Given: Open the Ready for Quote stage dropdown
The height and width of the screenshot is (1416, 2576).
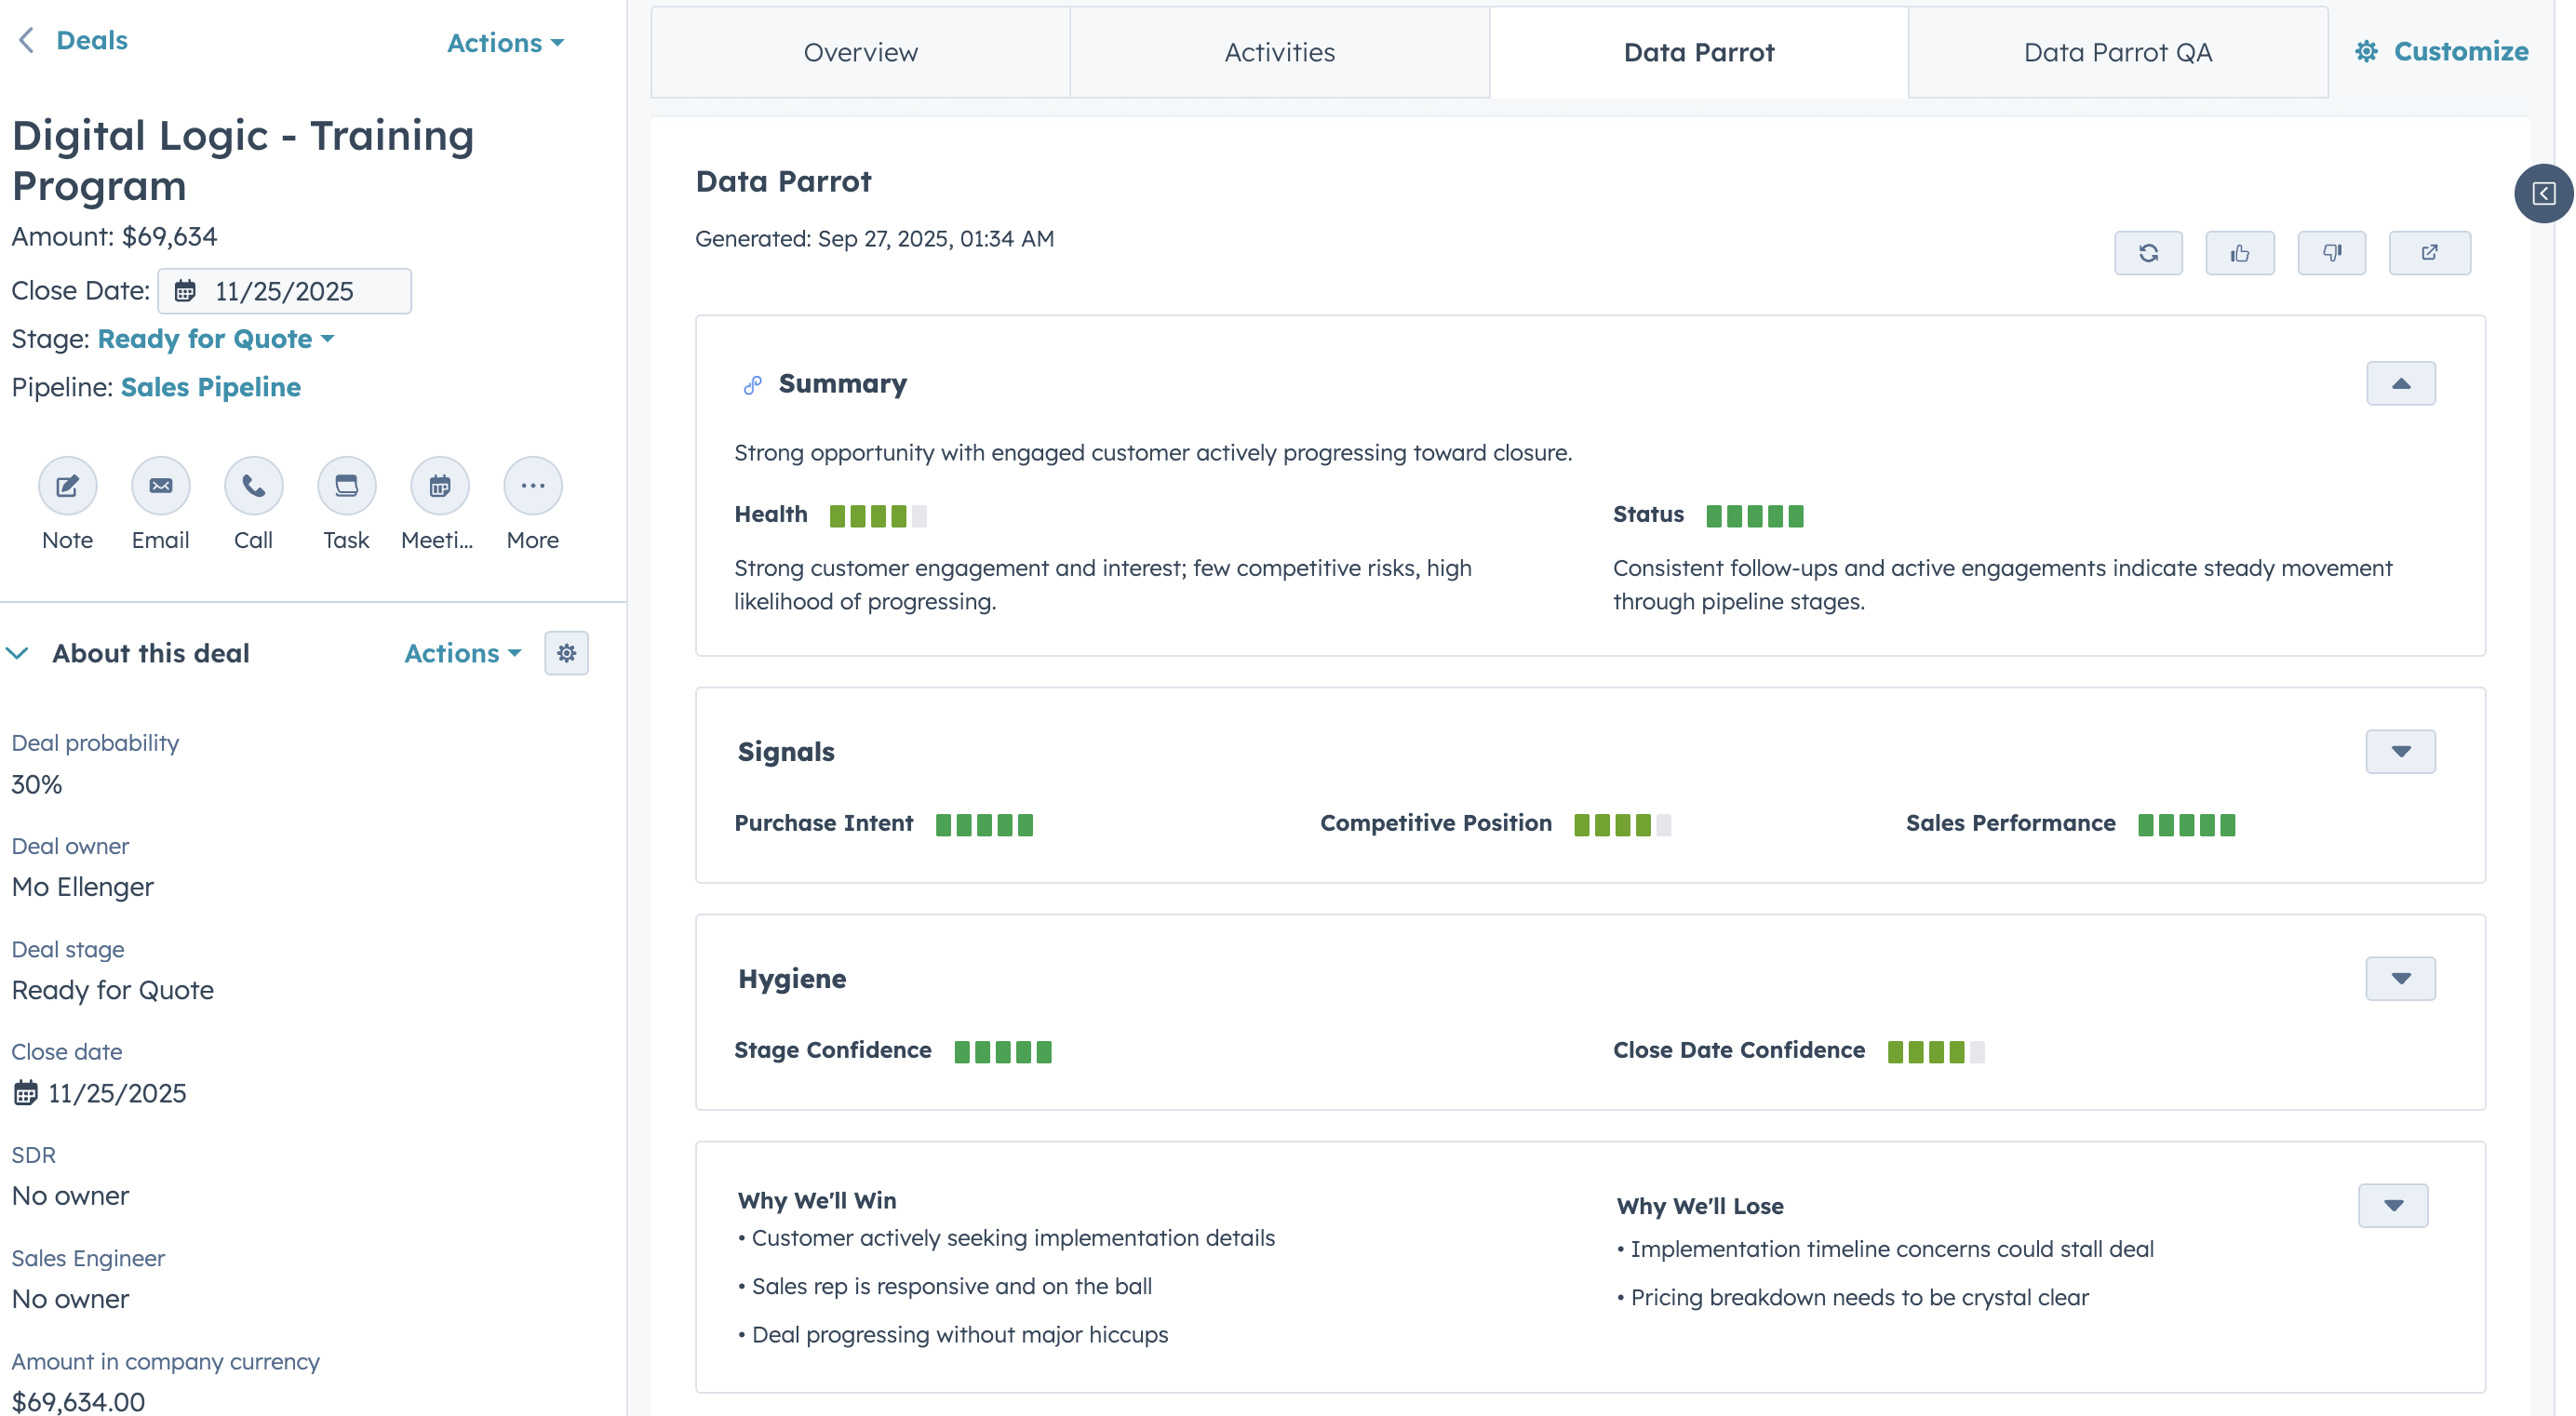Looking at the screenshot, I should coord(216,339).
